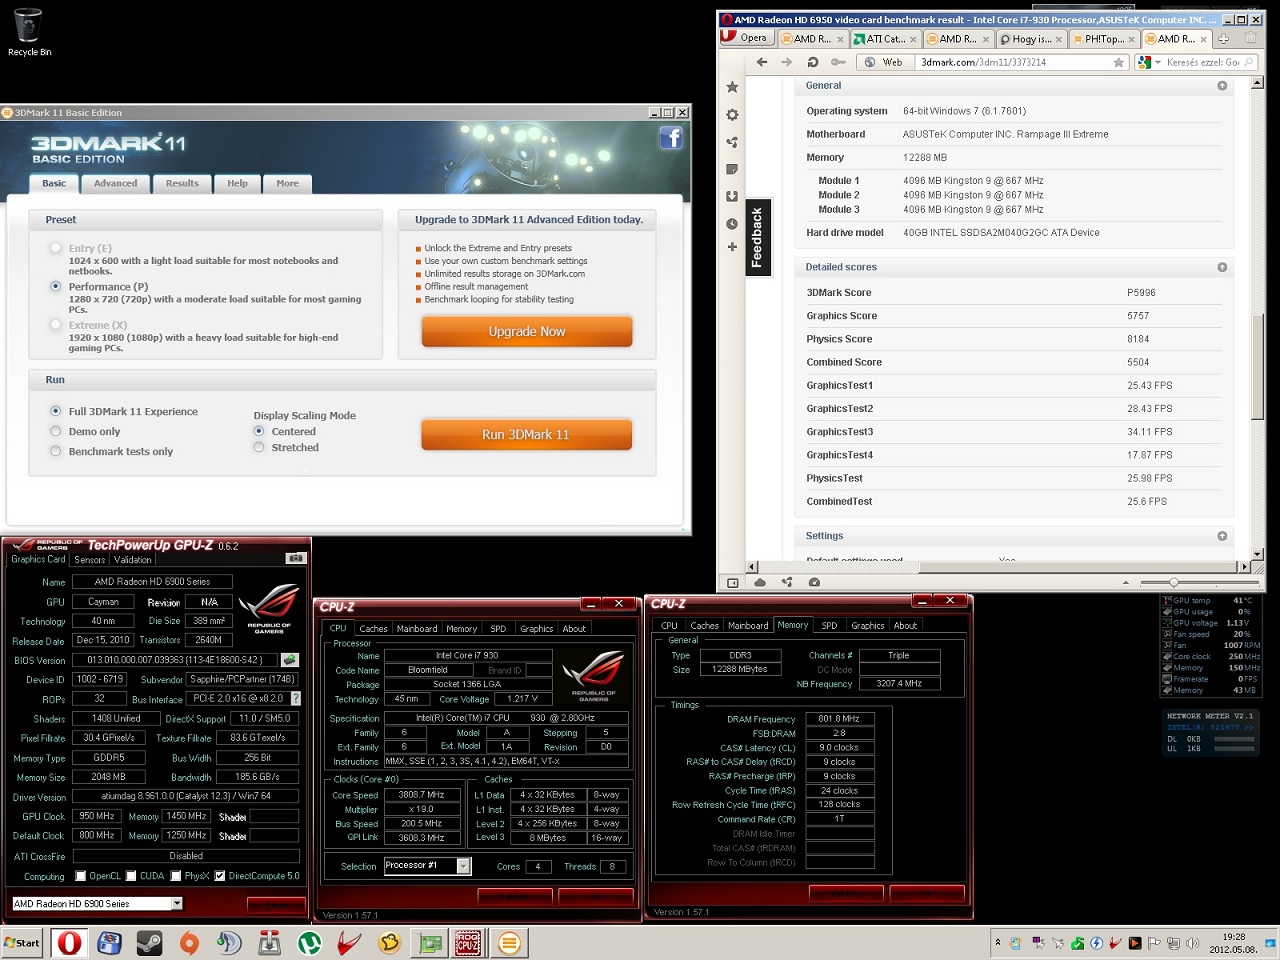The height and width of the screenshot is (960, 1280).
Task: Open the Opera sidebar settings gear panel
Action: coord(732,115)
